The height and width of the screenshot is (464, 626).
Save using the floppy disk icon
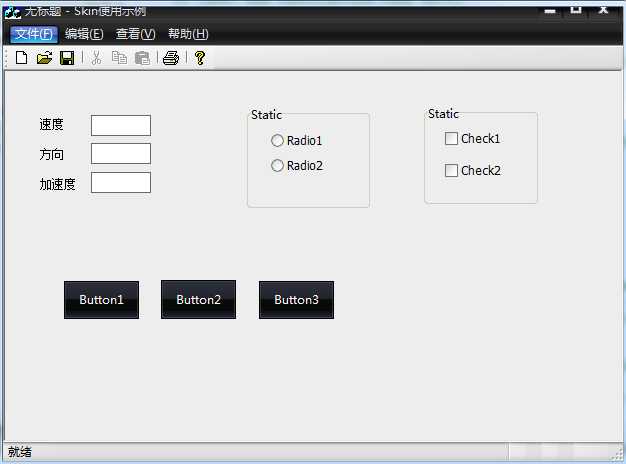click(67, 58)
